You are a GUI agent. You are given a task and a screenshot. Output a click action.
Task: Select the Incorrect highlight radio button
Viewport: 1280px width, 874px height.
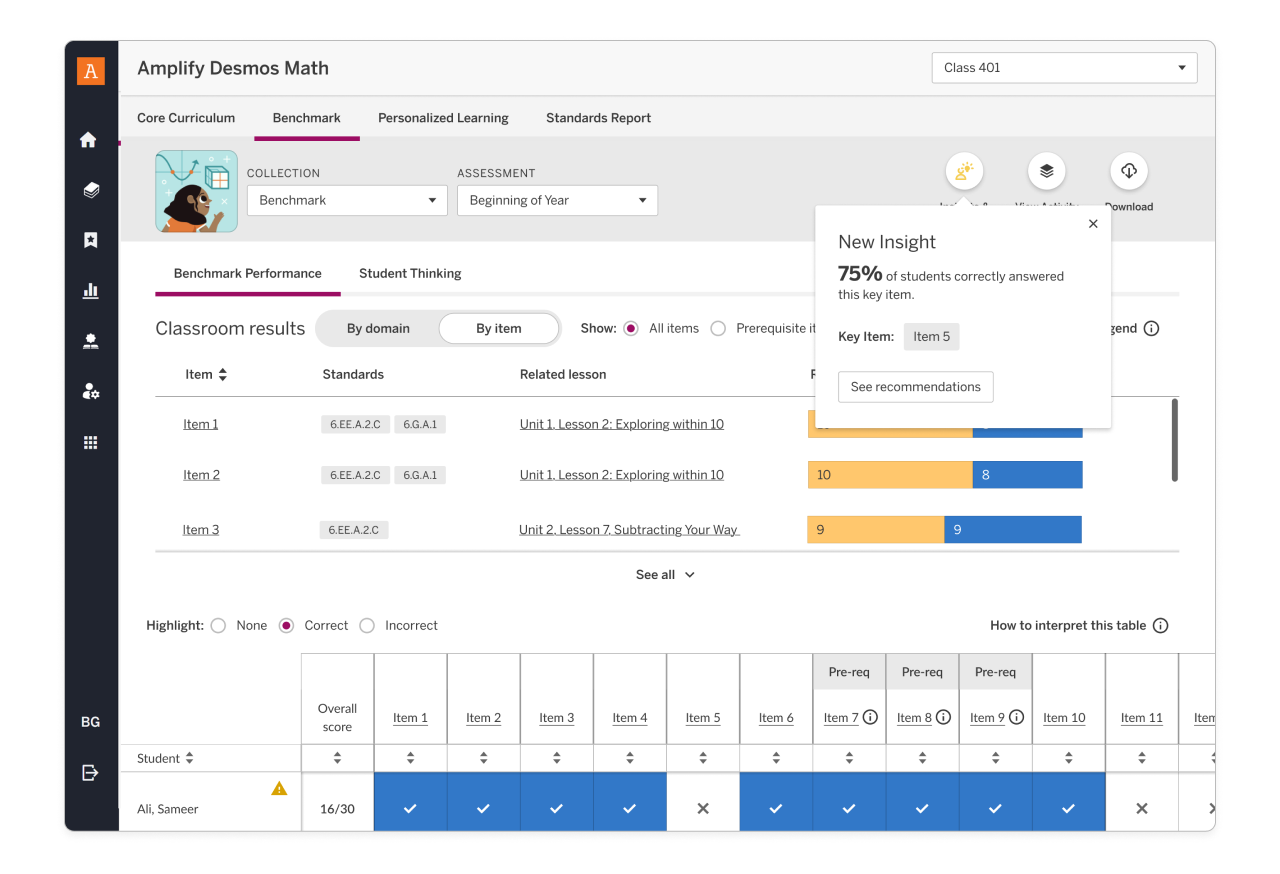coord(367,626)
